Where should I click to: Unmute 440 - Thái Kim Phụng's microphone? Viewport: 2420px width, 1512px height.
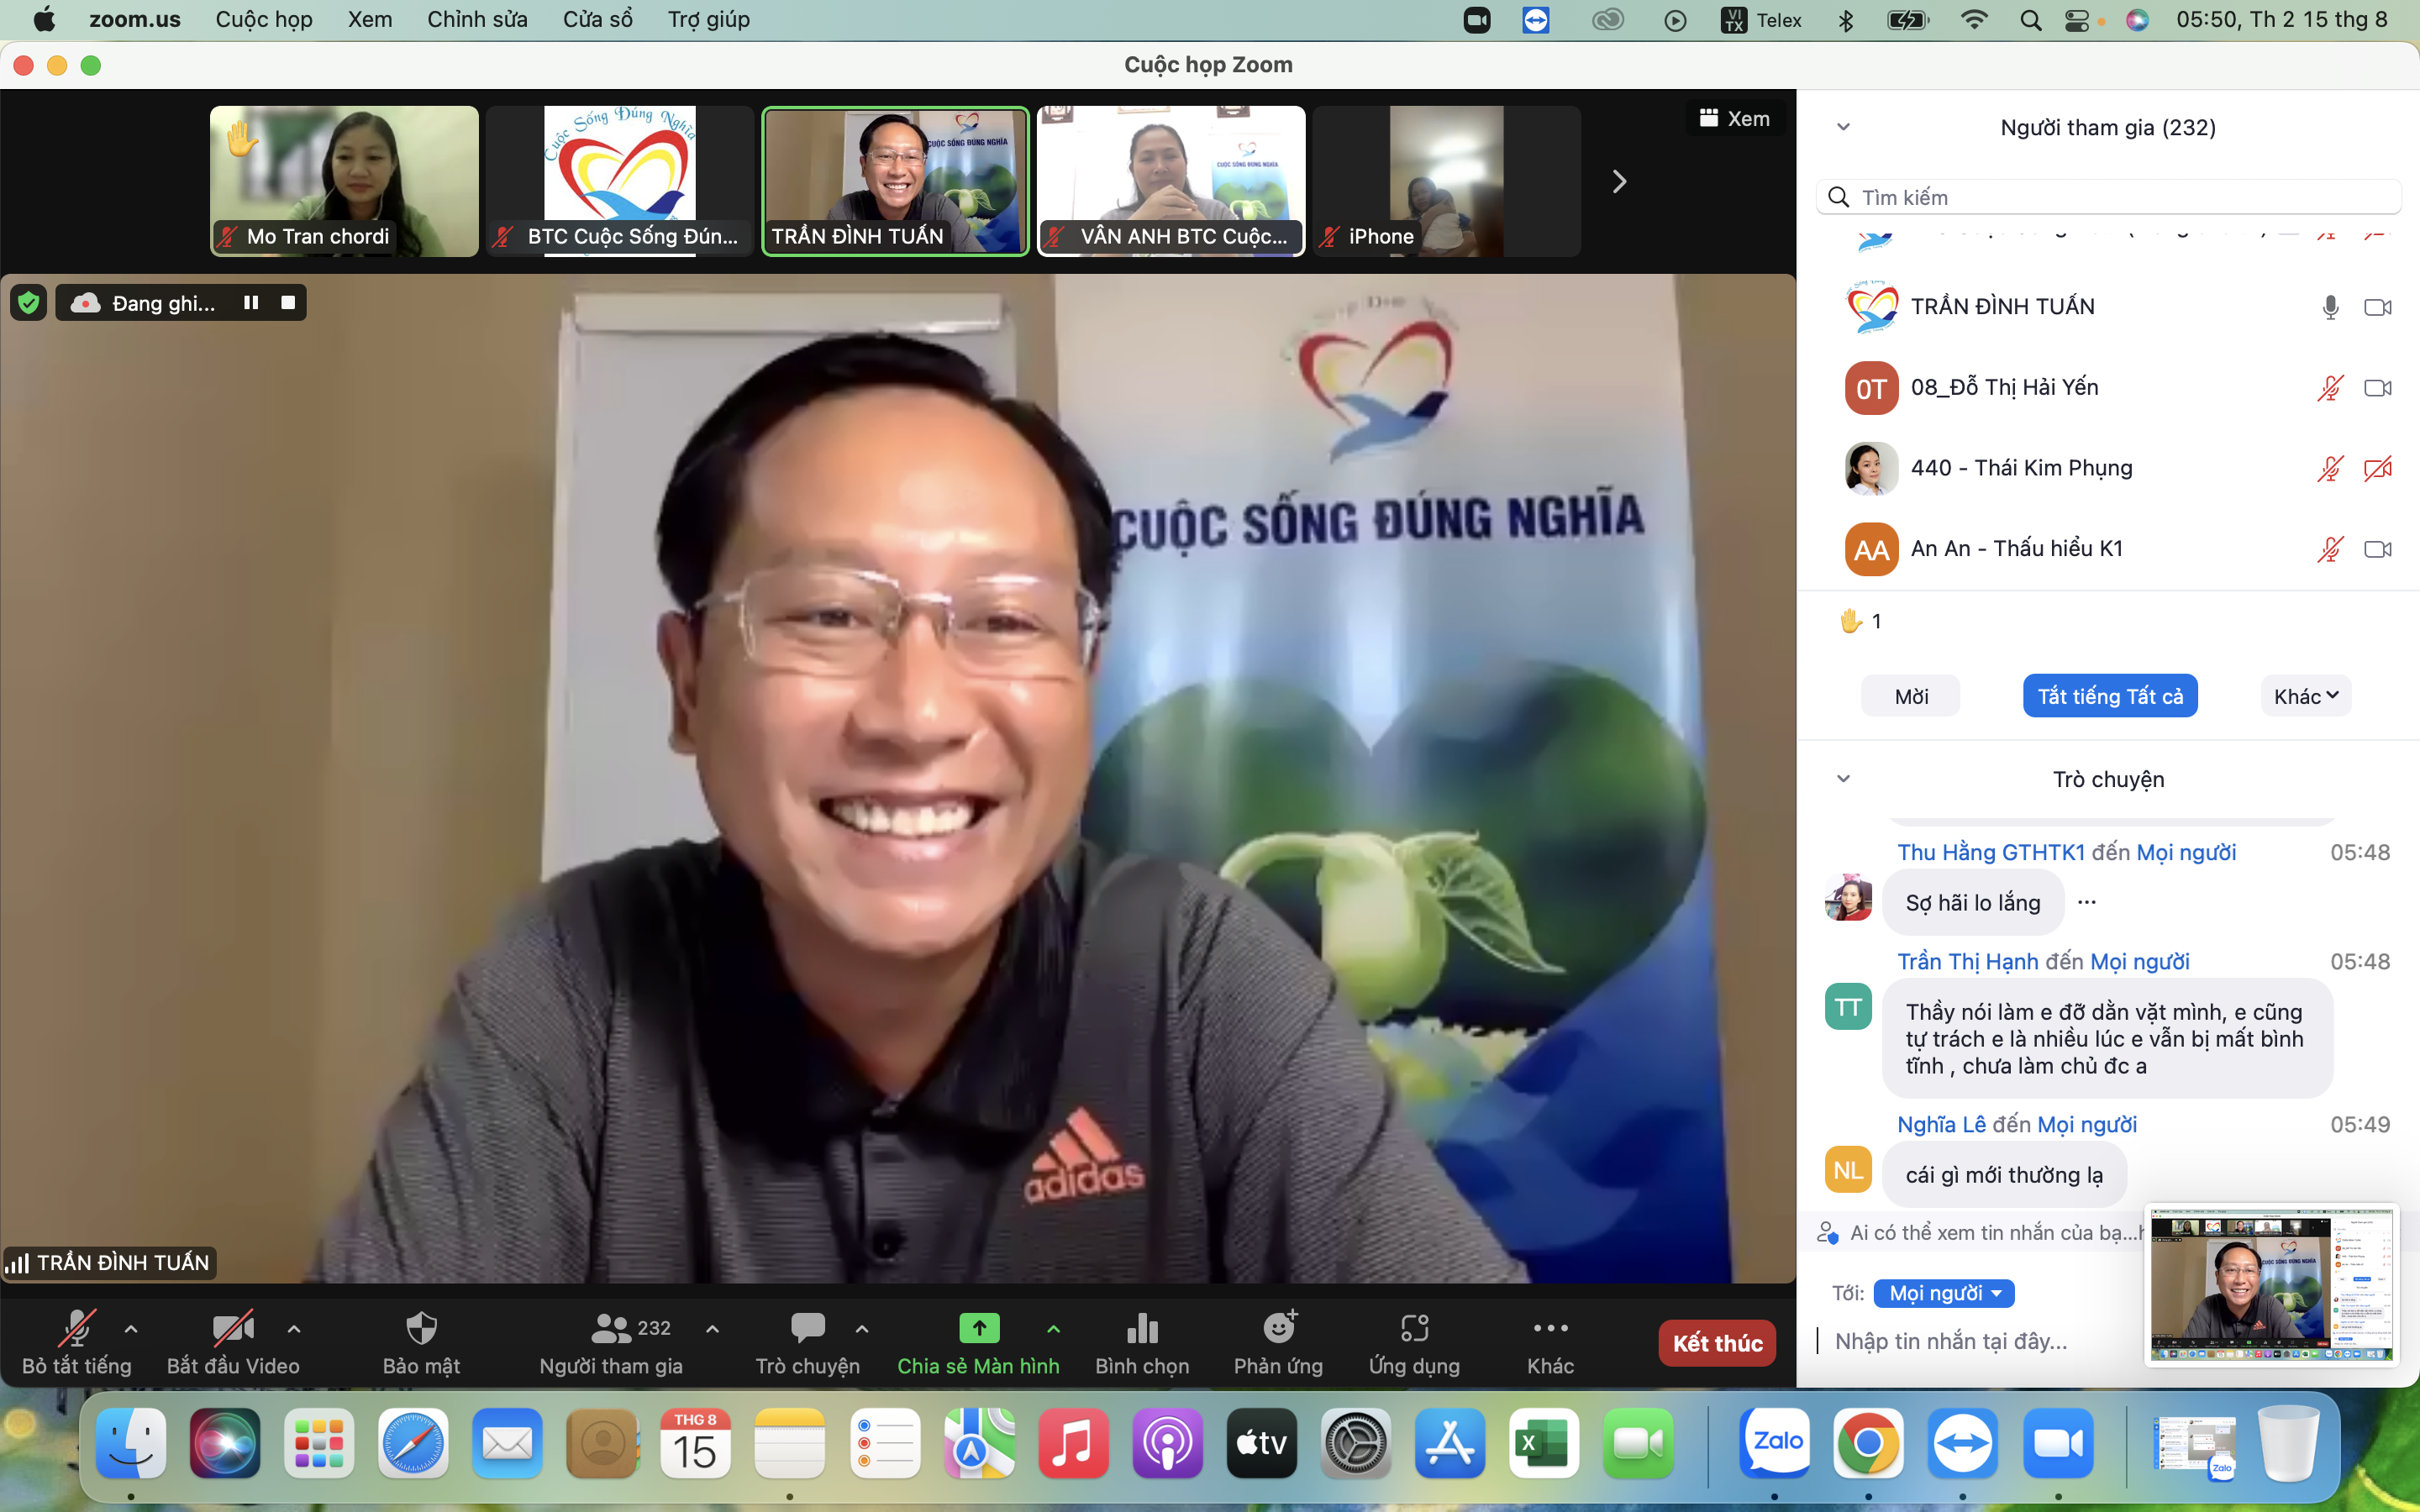click(2330, 468)
